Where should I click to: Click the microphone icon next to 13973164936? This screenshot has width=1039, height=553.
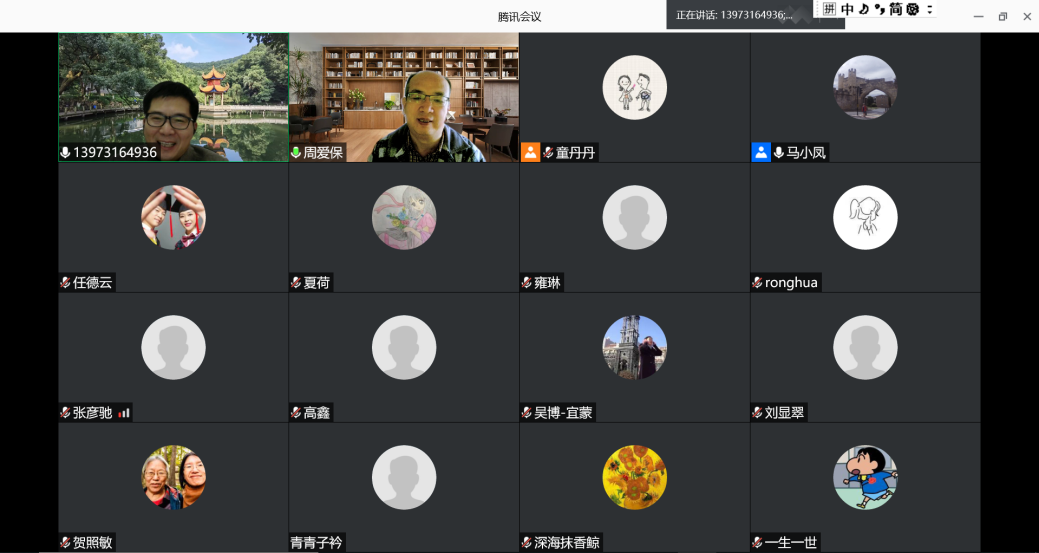[66, 153]
